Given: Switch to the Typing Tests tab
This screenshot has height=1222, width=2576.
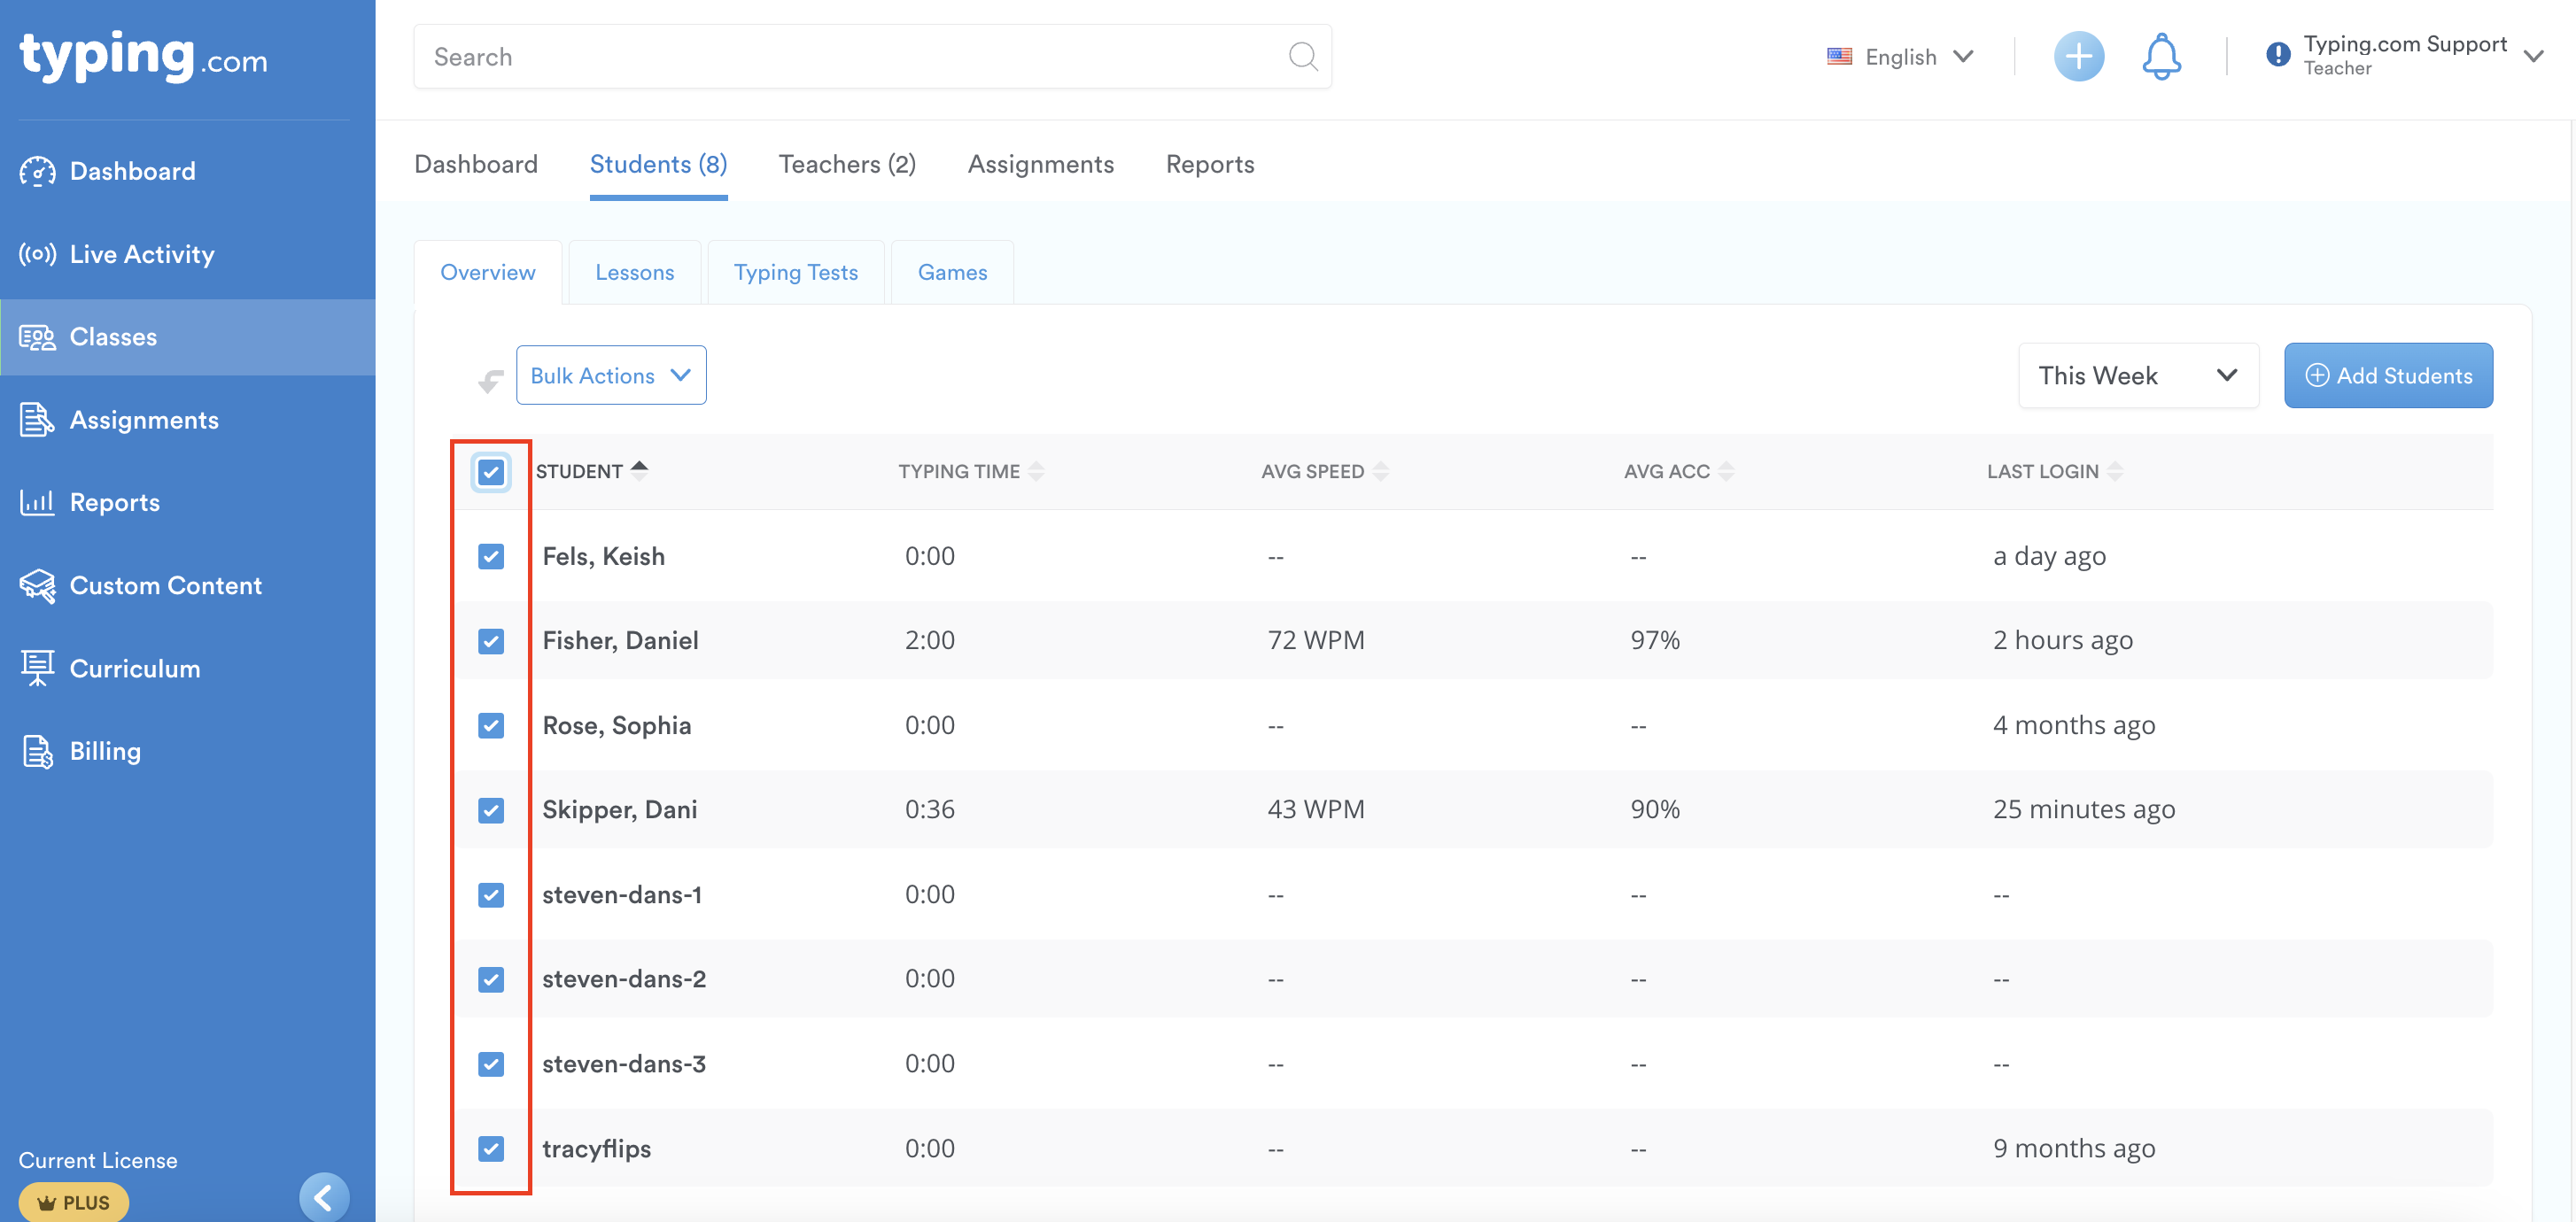Looking at the screenshot, I should [795, 272].
